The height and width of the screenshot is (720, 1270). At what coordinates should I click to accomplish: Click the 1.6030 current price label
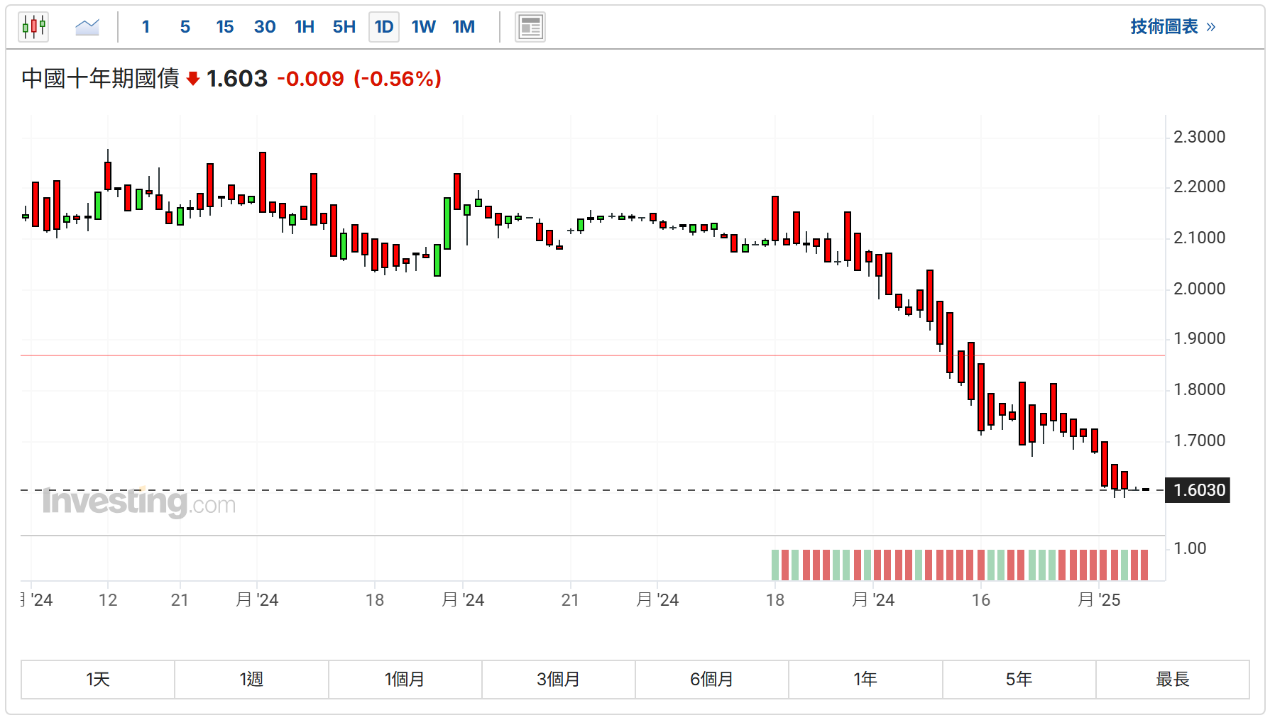[1199, 491]
